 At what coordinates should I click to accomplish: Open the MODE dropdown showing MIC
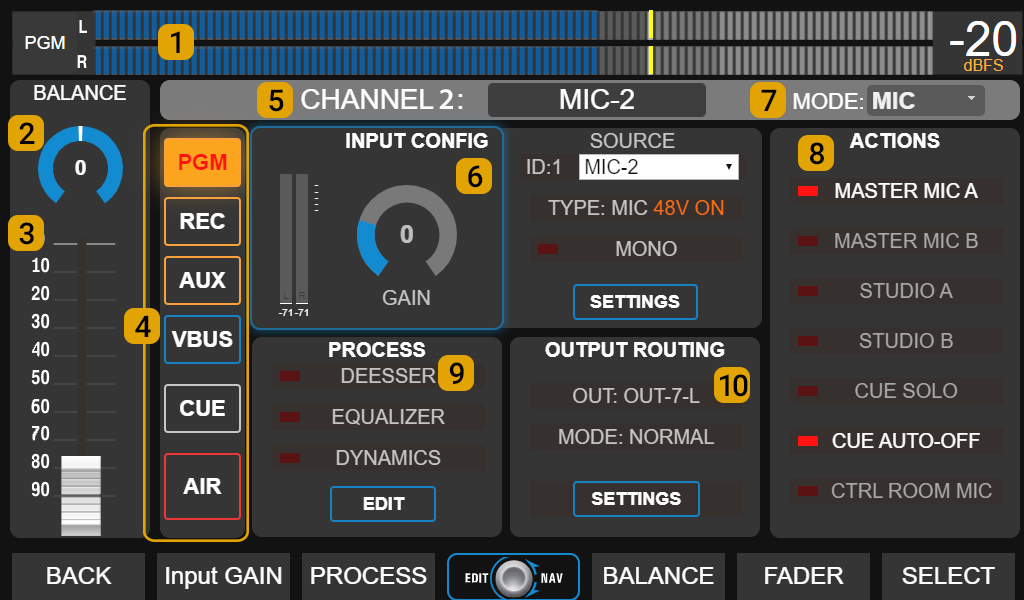(925, 101)
